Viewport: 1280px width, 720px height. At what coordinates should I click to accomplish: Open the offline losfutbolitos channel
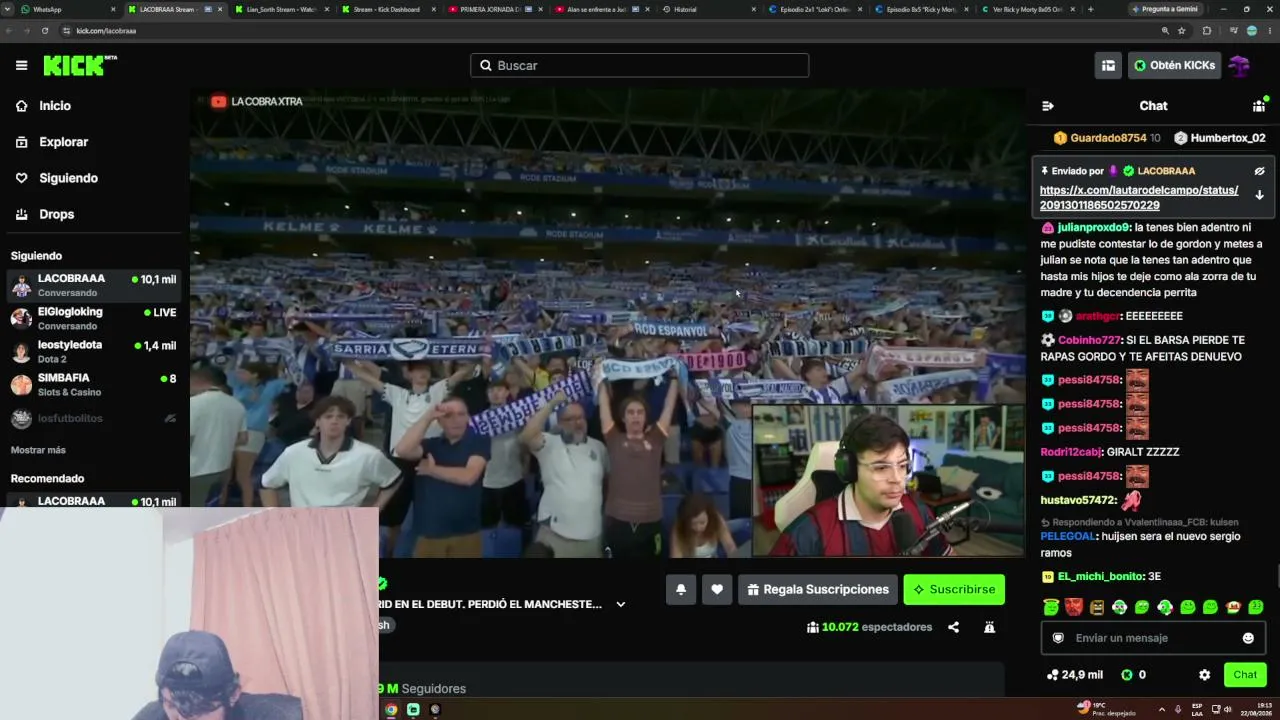94,418
